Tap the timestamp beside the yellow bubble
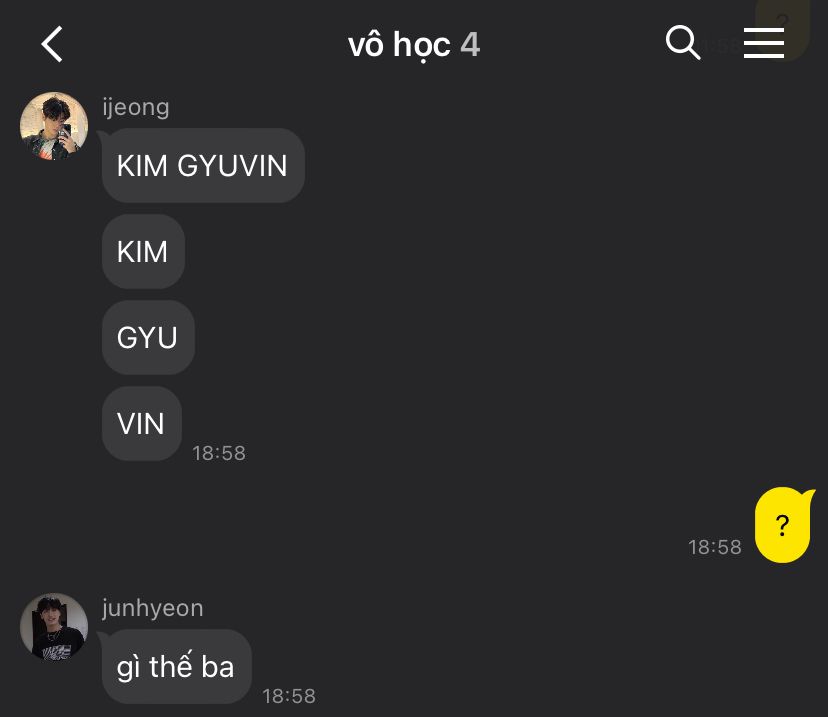Viewport: 828px width, 717px height. point(714,547)
